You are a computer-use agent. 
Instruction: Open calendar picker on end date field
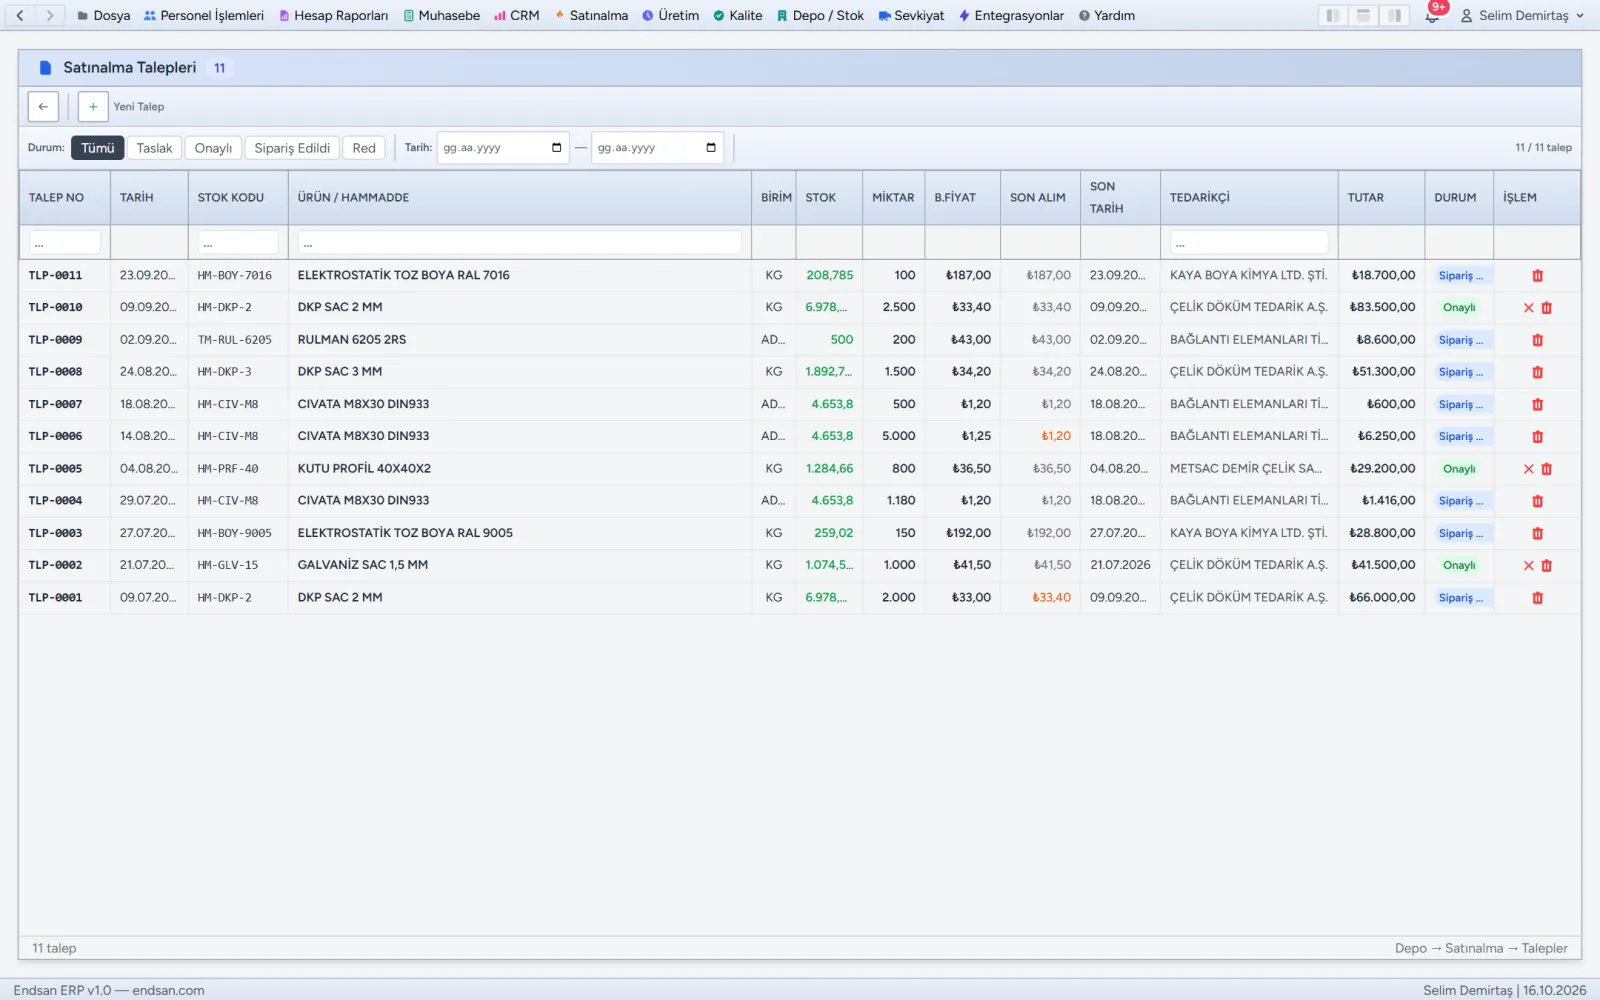711,148
